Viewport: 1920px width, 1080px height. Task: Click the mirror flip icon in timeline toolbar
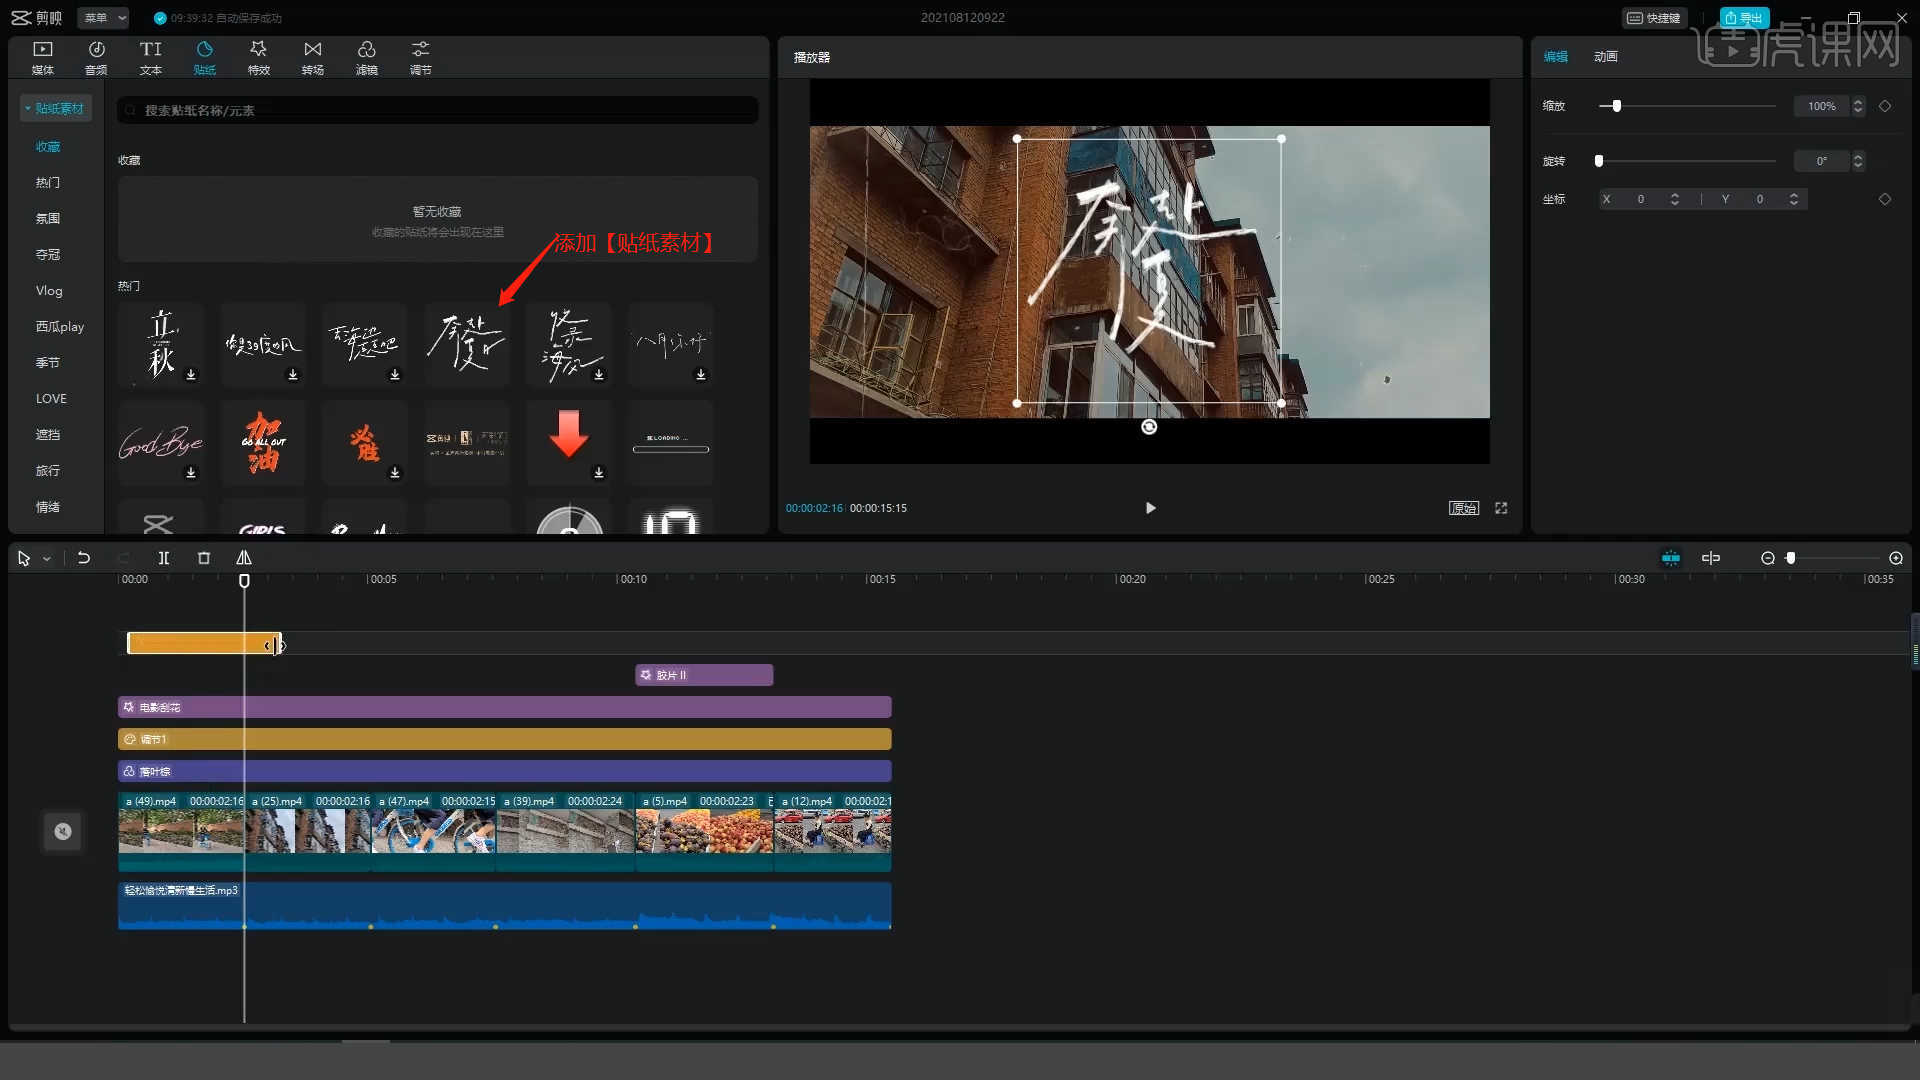click(244, 558)
